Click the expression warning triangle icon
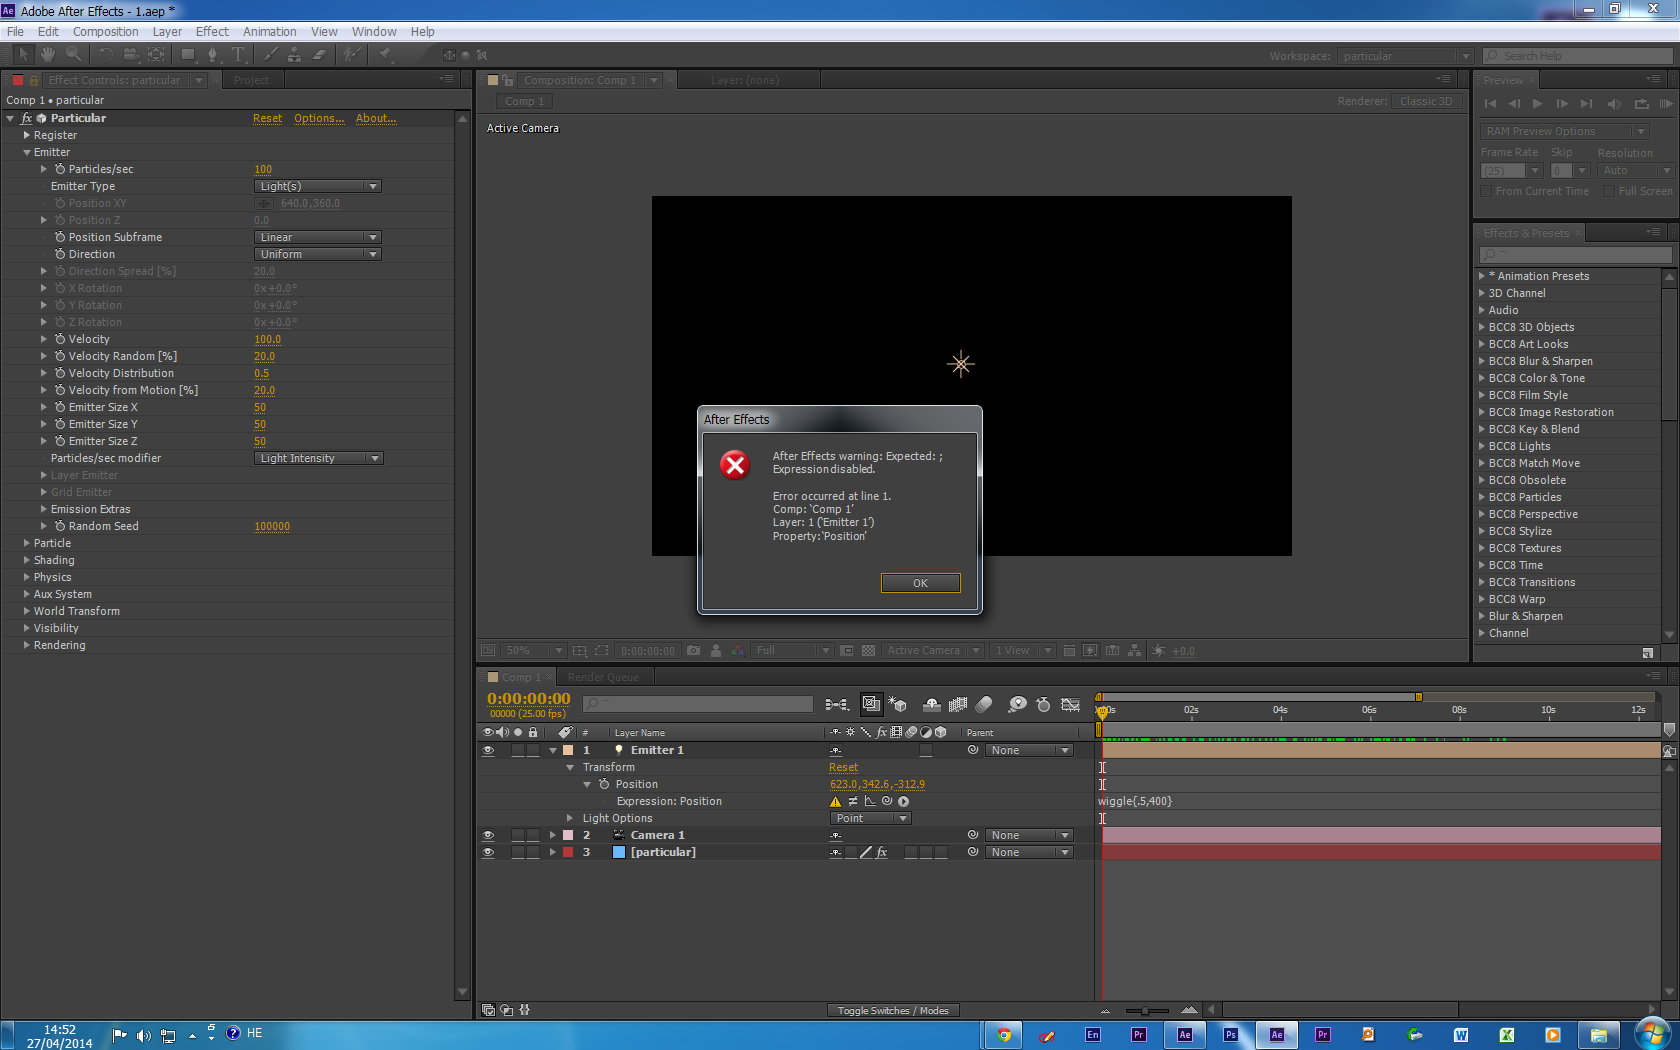The width and height of the screenshot is (1680, 1050). (835, 801)
